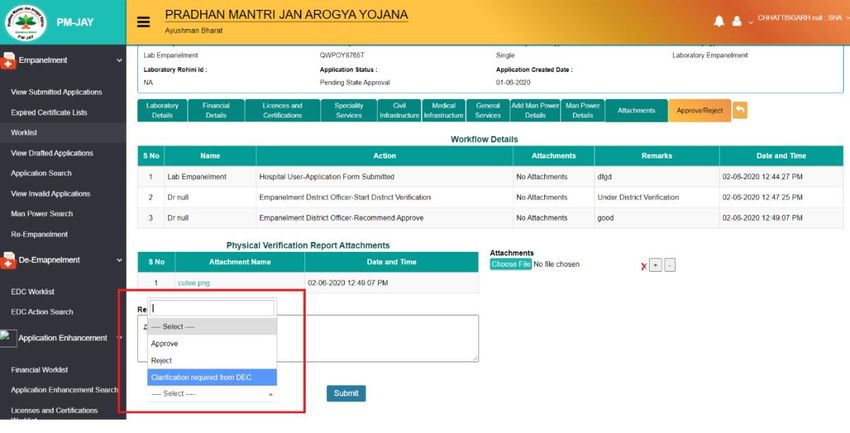Open Re-Empanelment sidebar item
The width and height of the screenshot is (850, 433).
[40, 235]
